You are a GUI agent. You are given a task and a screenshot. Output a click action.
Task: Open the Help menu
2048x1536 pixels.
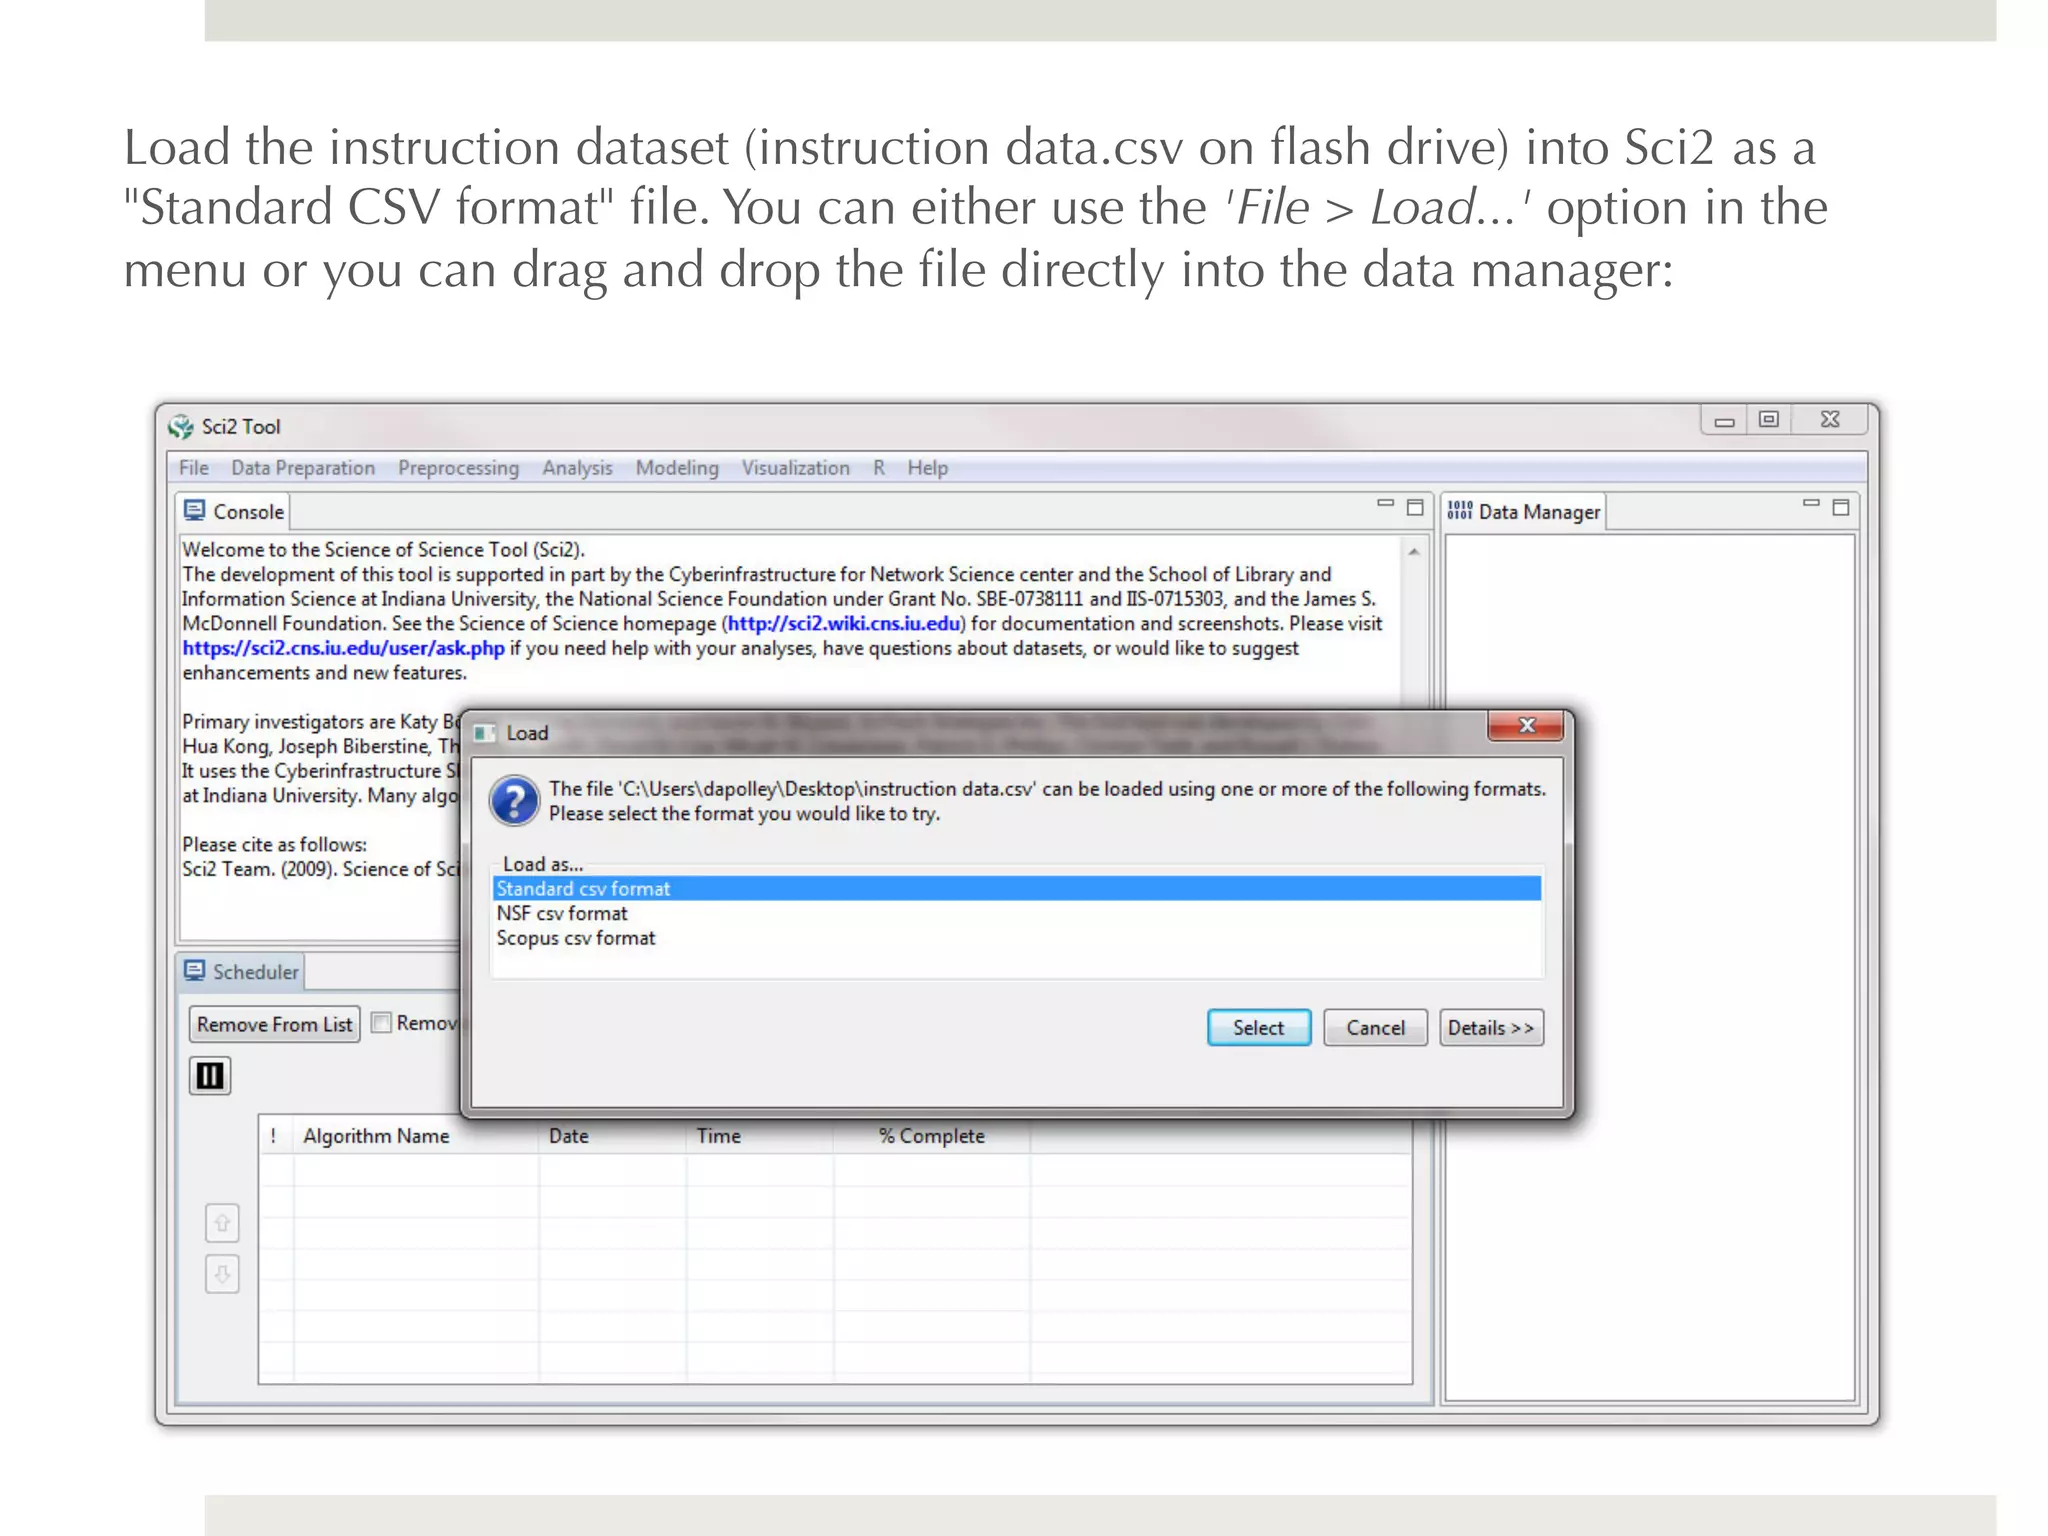click(928, 468)
